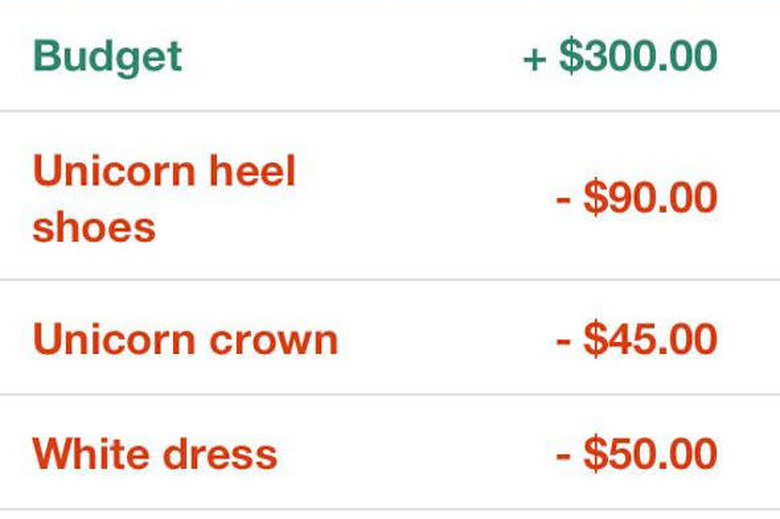
Task: Tap the - $50.00 expense amount
Action: 637,454
